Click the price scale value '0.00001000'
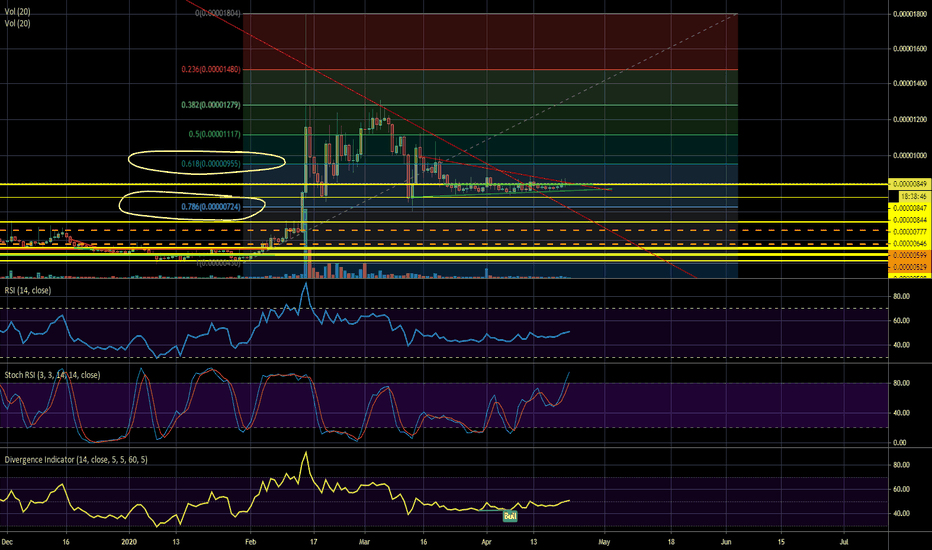Viewport: 932px width, 550px height. tap(910, 155)
